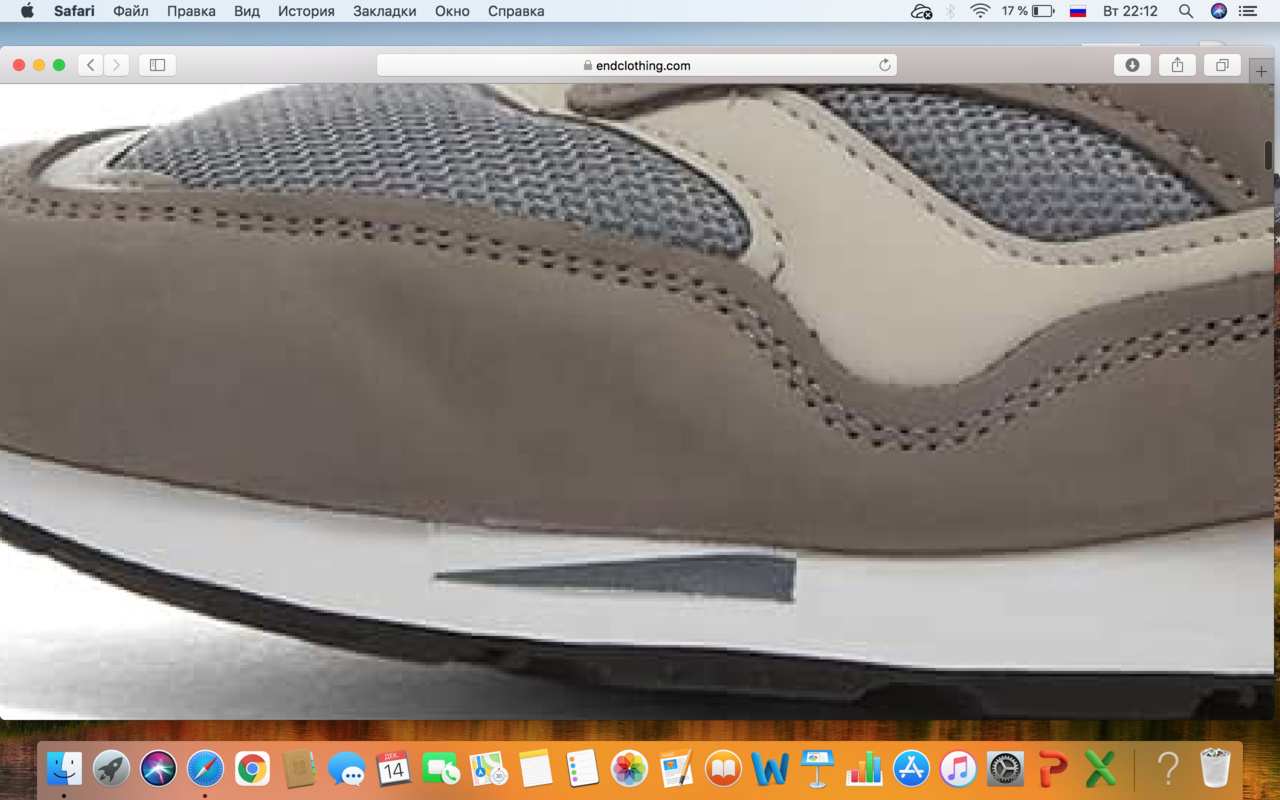Open Launchpad rocket in the Dock

(111, 768)
